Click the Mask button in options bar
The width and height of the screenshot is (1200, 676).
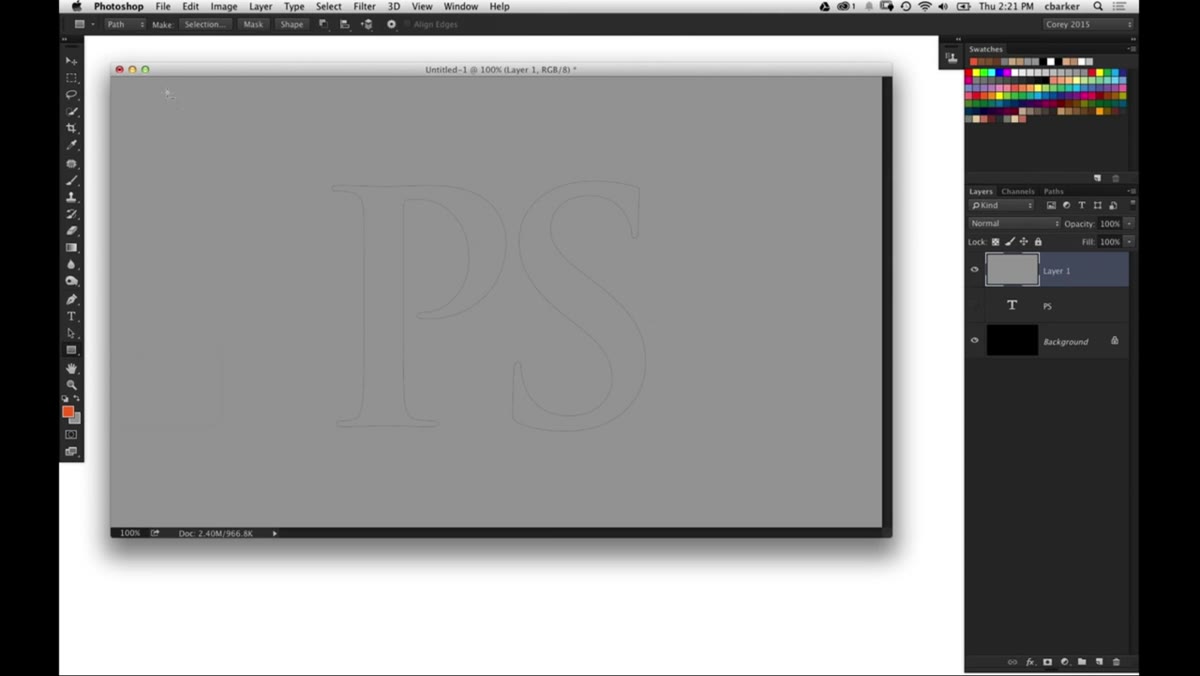pos(253,24)
